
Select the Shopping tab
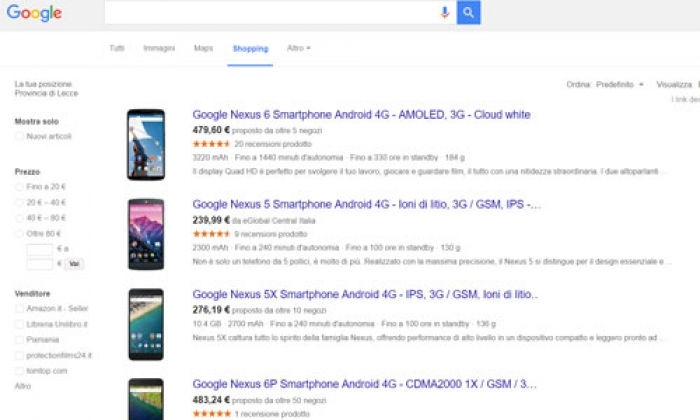(x=250, y=49)
